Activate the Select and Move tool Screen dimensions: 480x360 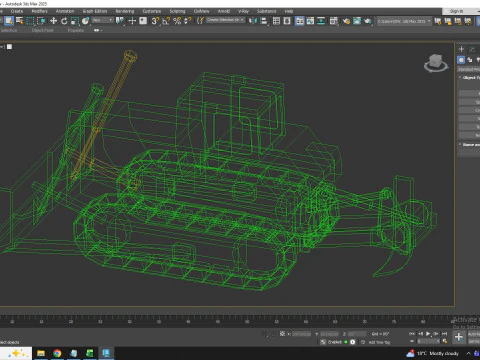[x=53, y=21]
